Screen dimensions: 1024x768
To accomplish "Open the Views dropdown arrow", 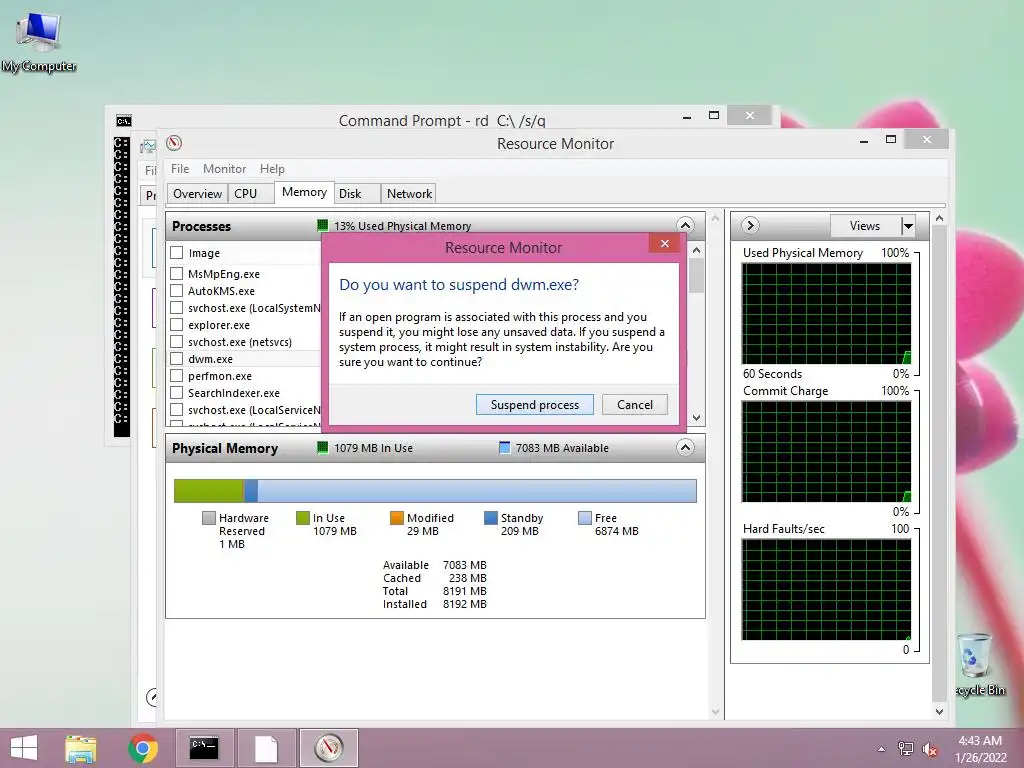I will [x=908, y=225].
